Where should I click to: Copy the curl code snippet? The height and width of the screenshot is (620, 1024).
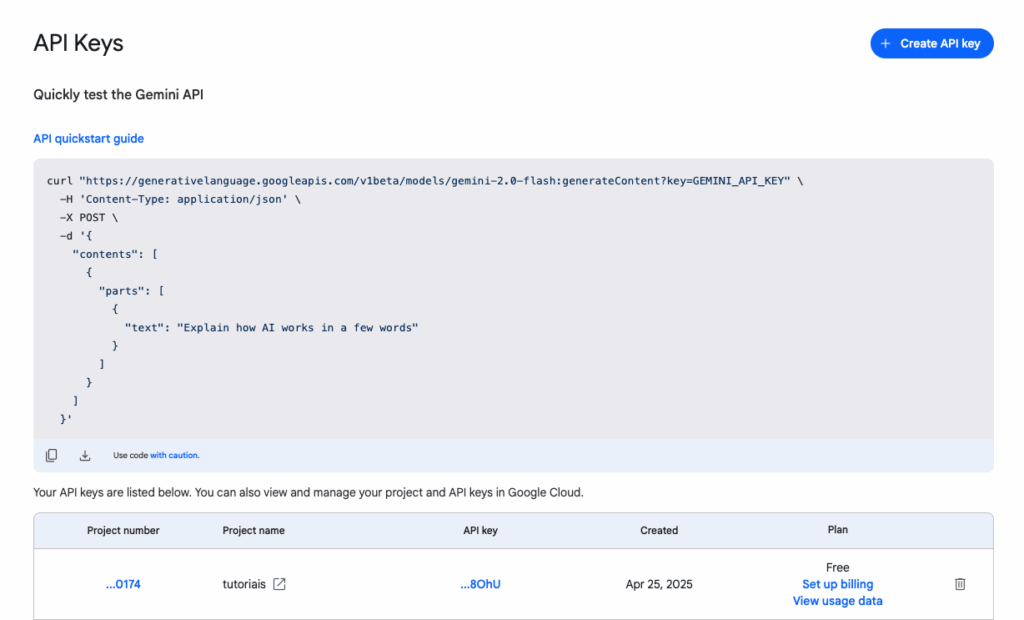tap(51, 456)
